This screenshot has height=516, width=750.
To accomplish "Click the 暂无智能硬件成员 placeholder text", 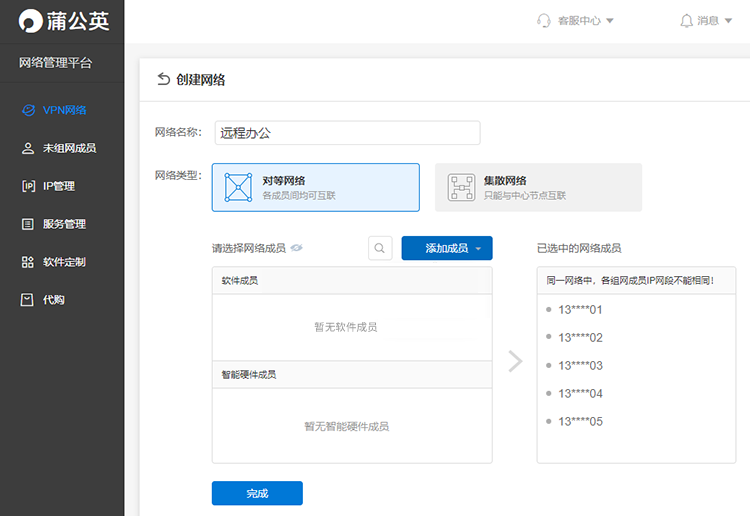I will pos(346,427).
